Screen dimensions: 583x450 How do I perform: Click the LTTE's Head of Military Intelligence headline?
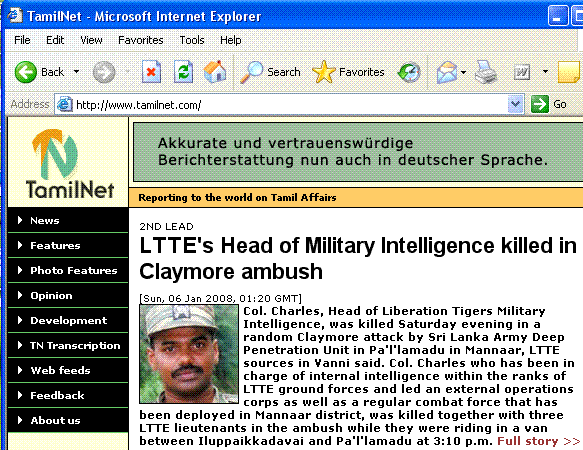click(358, 258)
